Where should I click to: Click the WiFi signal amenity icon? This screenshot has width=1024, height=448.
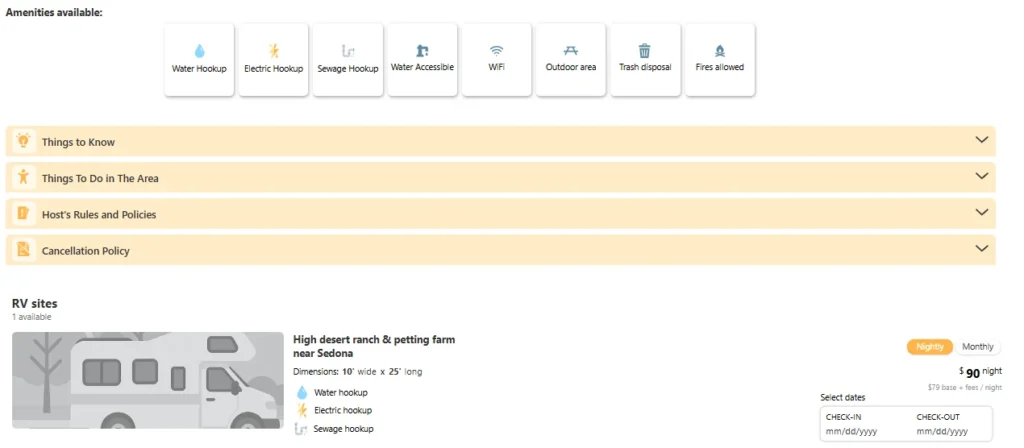[496, 51]
